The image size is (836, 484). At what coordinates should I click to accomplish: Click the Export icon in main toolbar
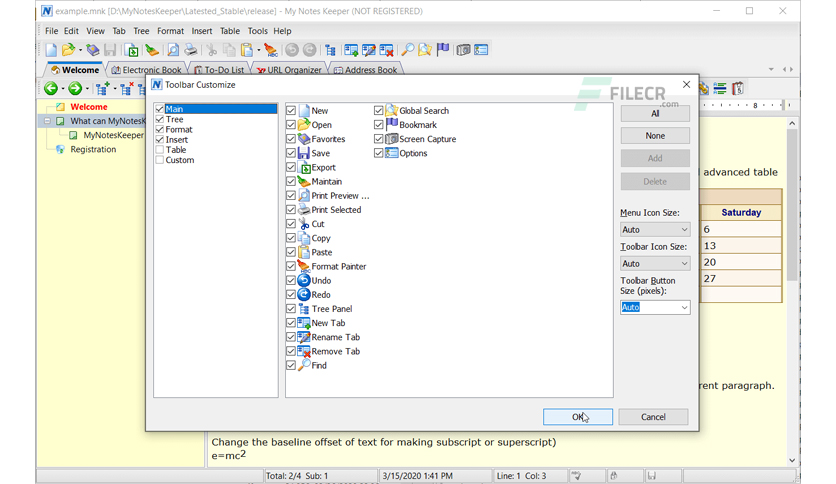click(x=131, y=50)
